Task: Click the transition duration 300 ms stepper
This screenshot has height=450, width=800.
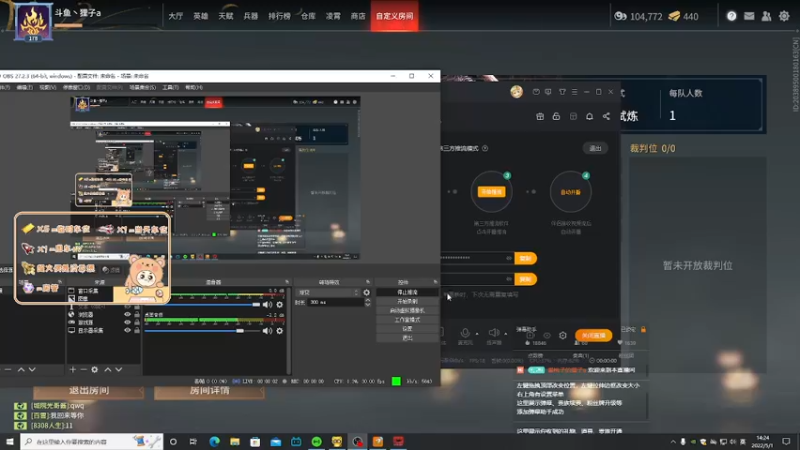Action: [x=367, y=302]
